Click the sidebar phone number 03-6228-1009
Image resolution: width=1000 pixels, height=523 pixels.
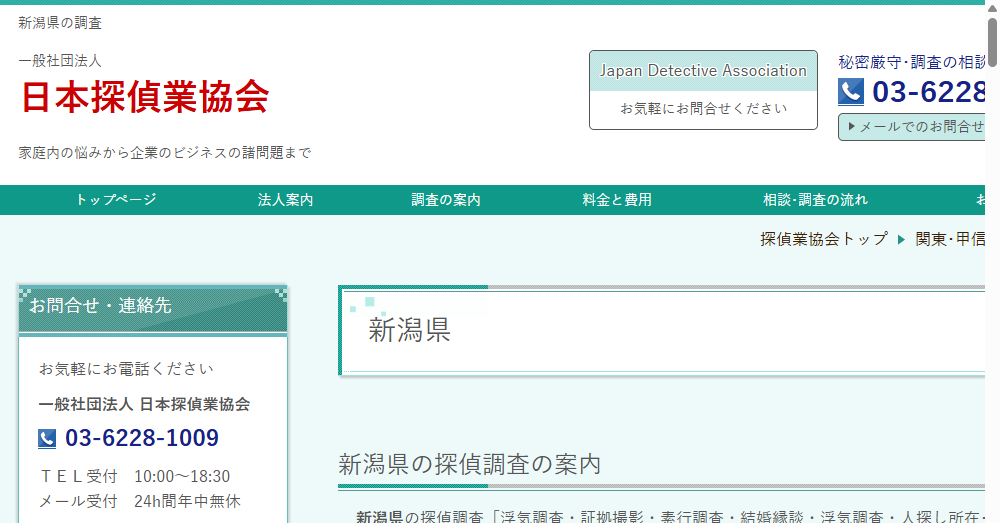[142, 439]
